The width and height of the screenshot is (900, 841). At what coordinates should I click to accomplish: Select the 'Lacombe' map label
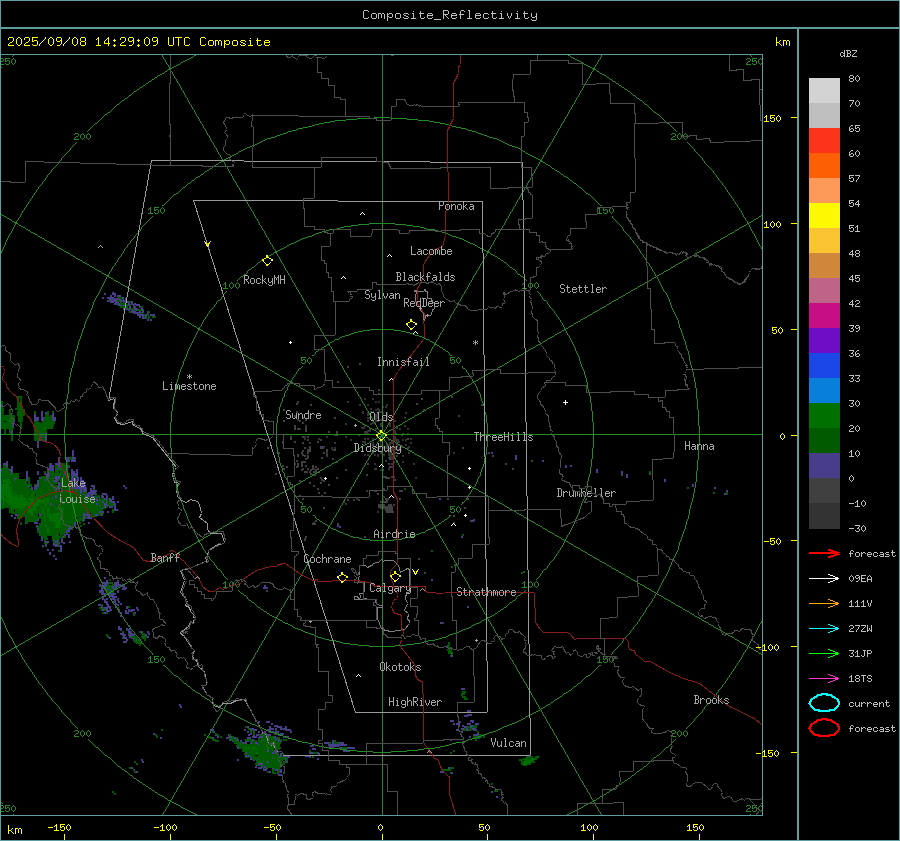(431, 251)
